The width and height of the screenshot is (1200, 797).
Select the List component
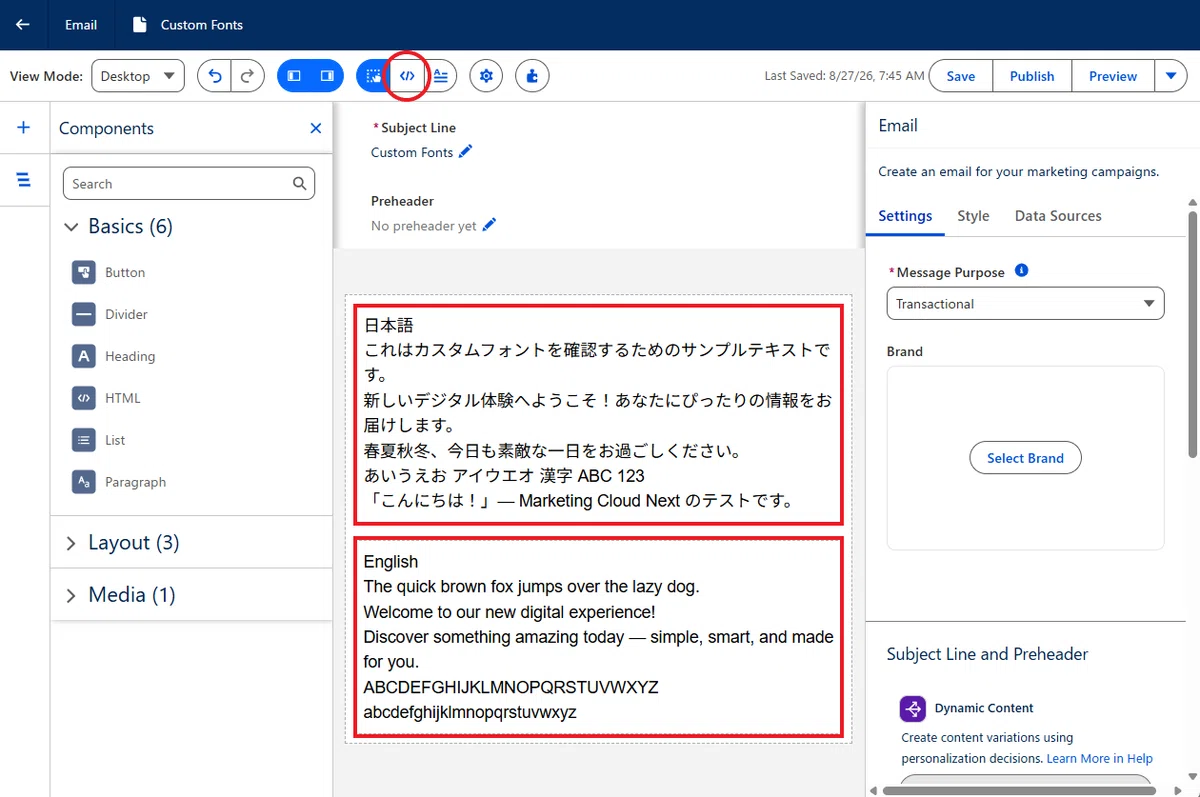98,441
